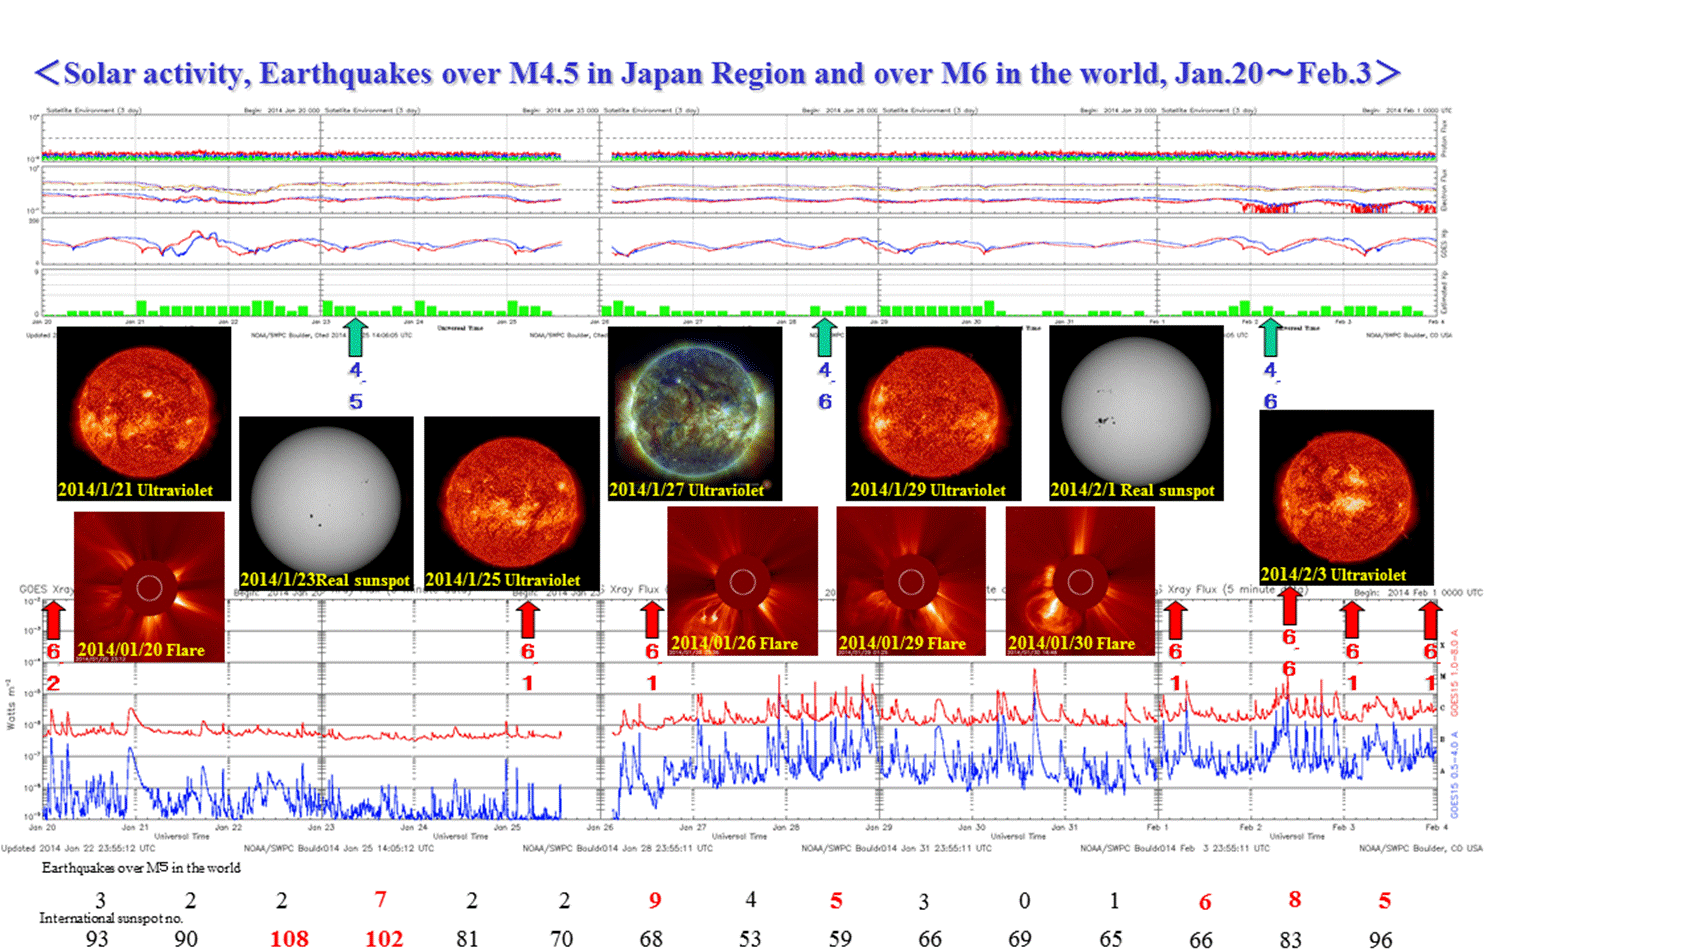Click the sunspot number 59
Image resolution: width=1693 pixels, height=952 pixels.
[840, 939]
